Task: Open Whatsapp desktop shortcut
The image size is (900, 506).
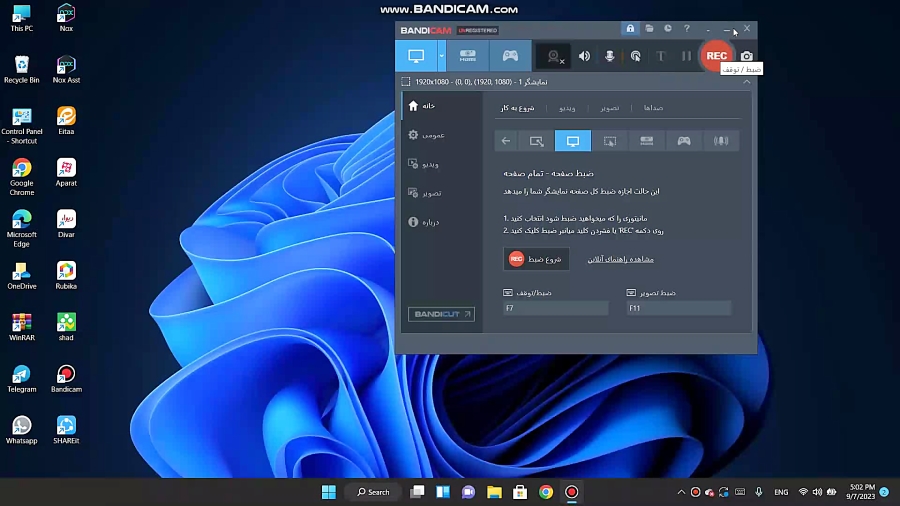Action: (22, 430)
